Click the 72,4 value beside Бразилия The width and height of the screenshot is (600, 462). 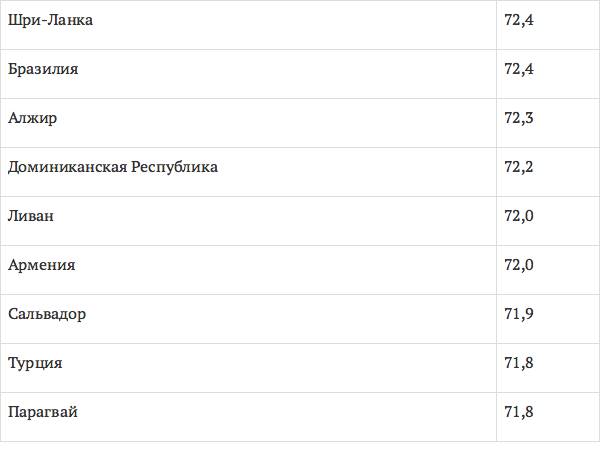[x=519, y=69]
